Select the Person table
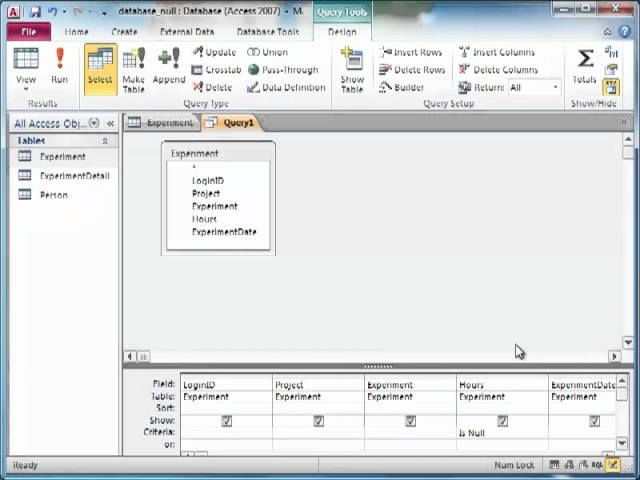This screenshot has width=640, height=480. pos(64,195)
